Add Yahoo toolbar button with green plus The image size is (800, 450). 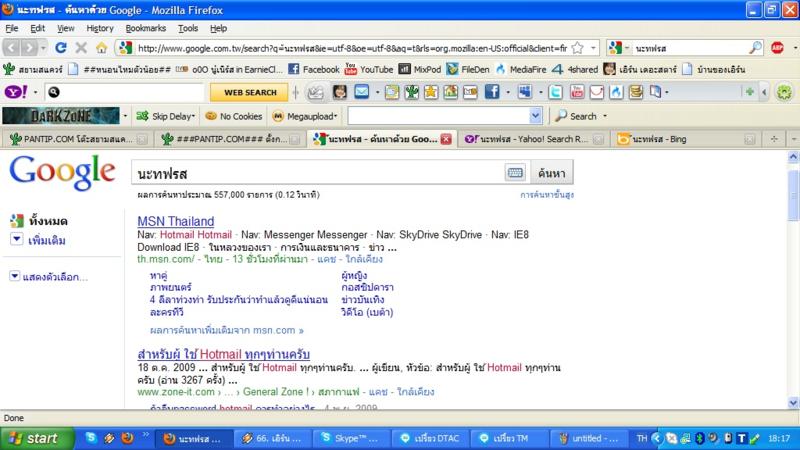749,92
